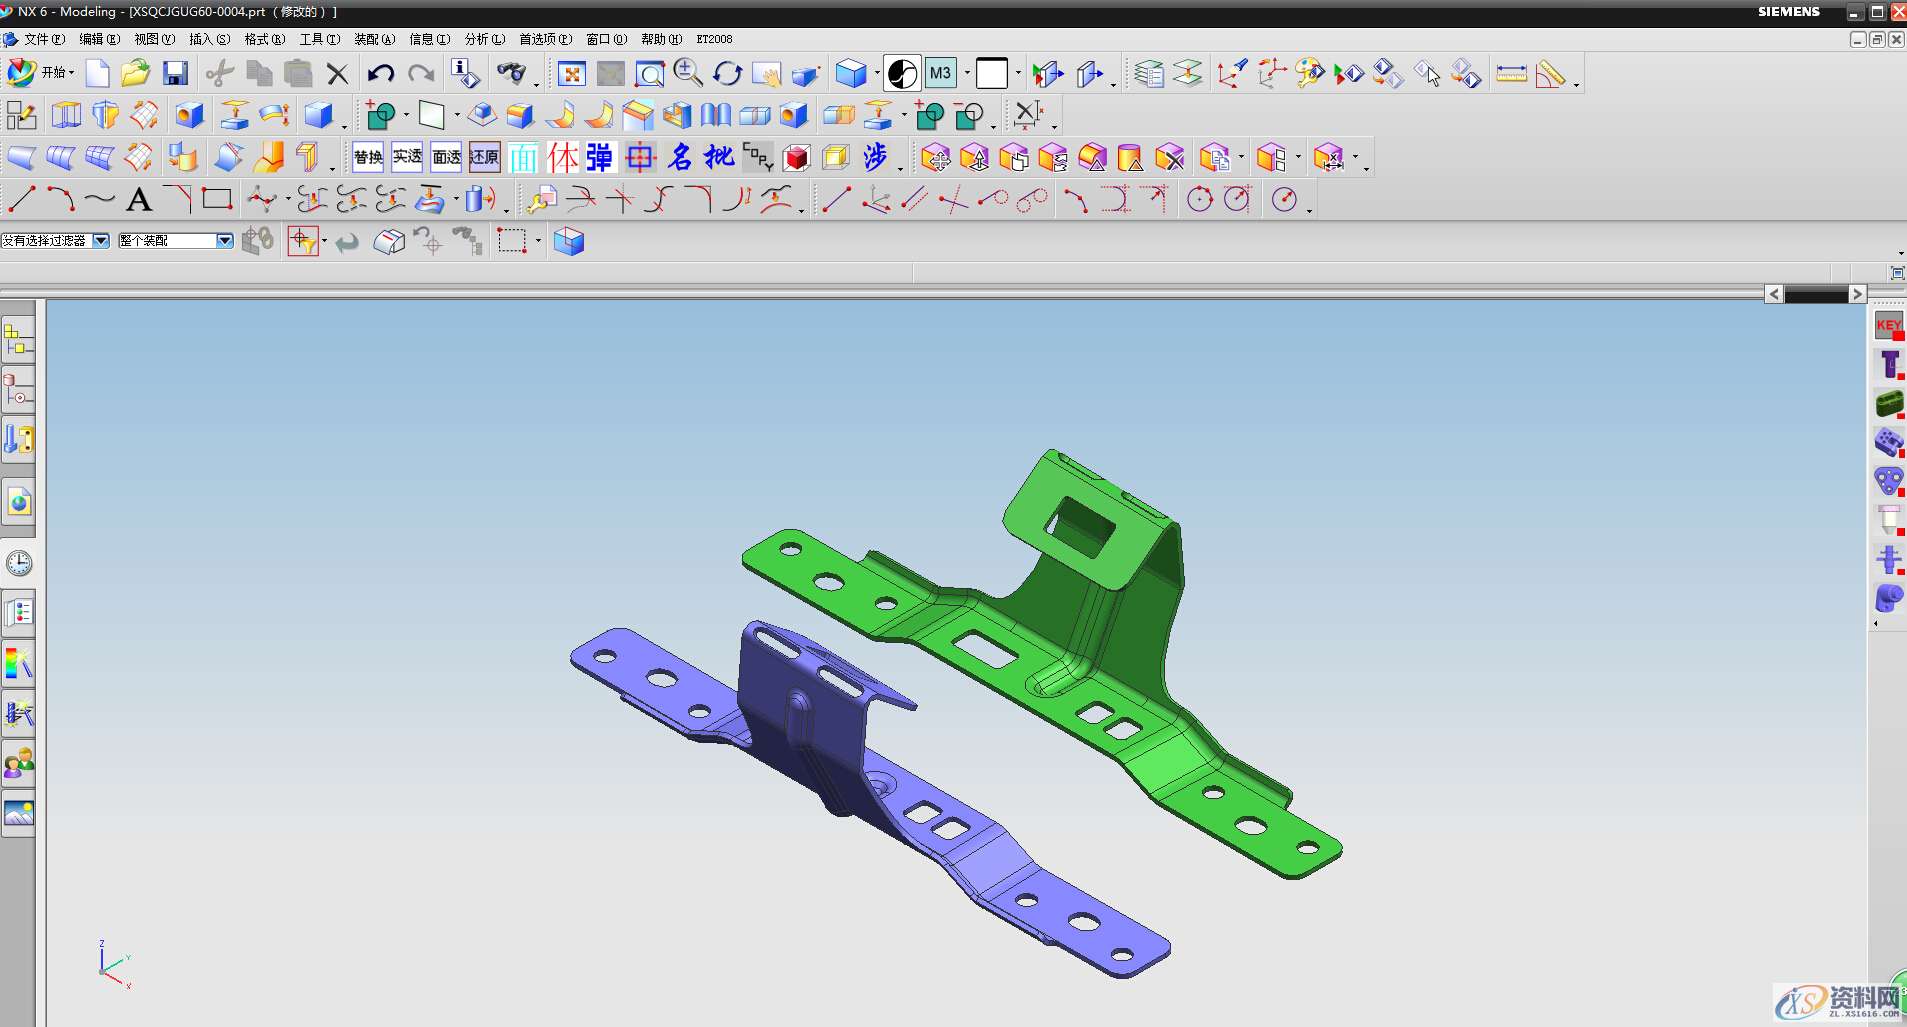The image size is (1907, 1027).
Task: Click the Rotate view icon
Action: pyautogui.click(x=727, y=74)
